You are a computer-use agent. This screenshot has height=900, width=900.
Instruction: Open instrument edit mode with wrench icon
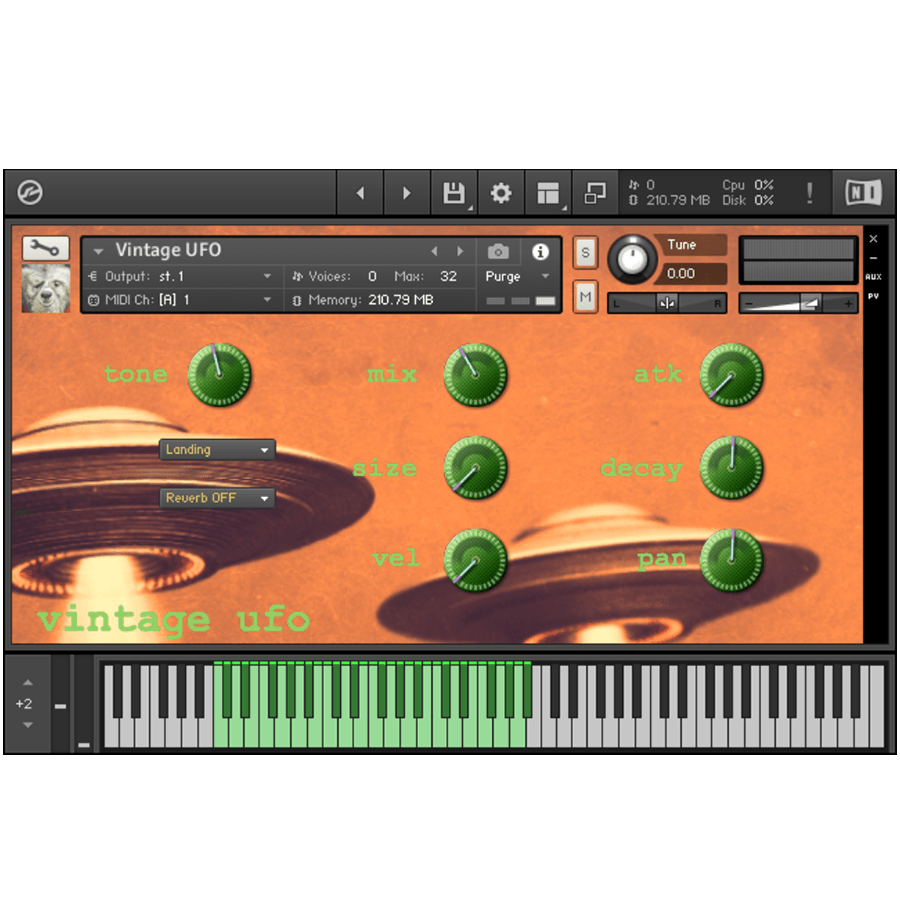[x=45, y=248]
